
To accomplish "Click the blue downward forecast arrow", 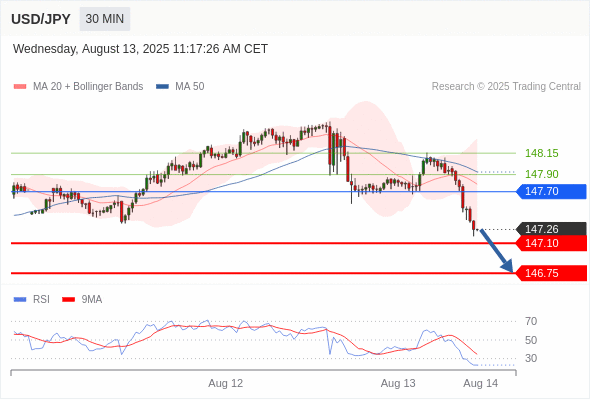I will point(496,251).
